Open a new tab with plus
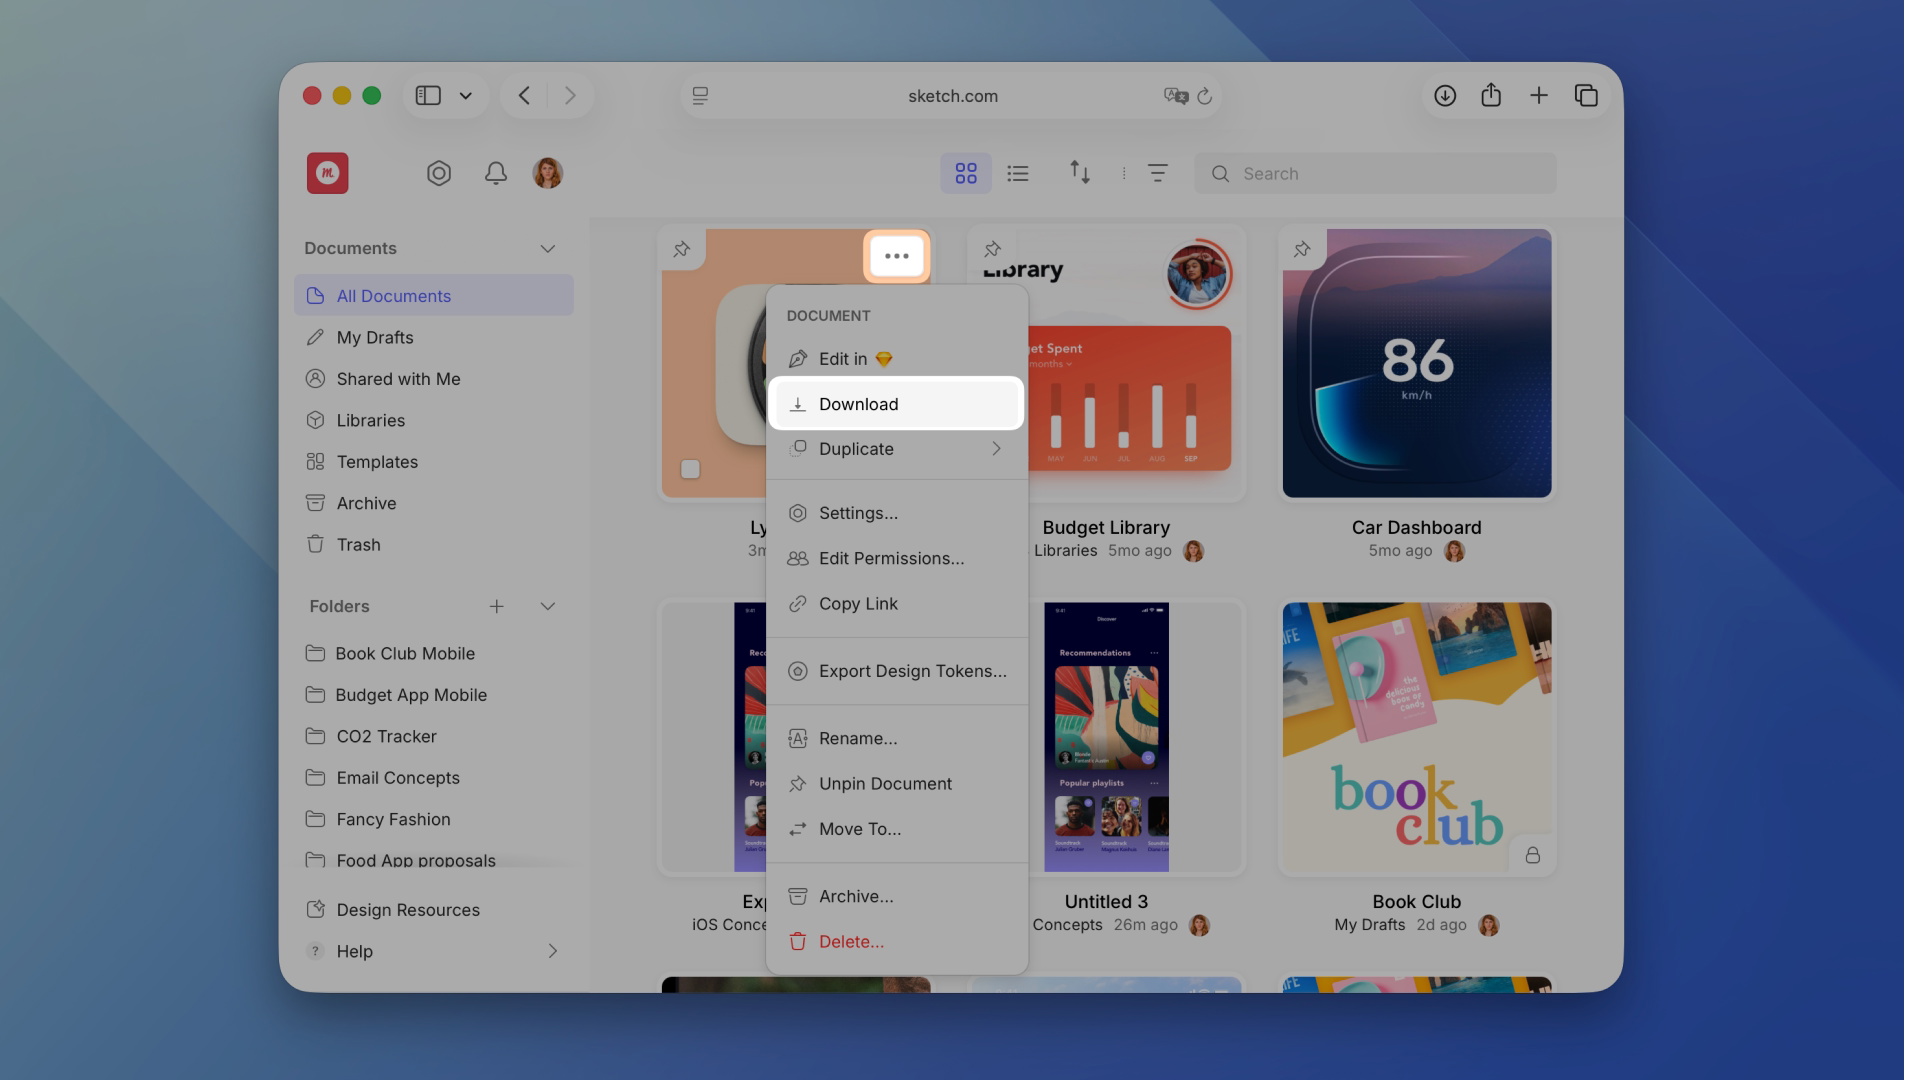Screen dimensions: 1920x1080 tap(1539, 95)
